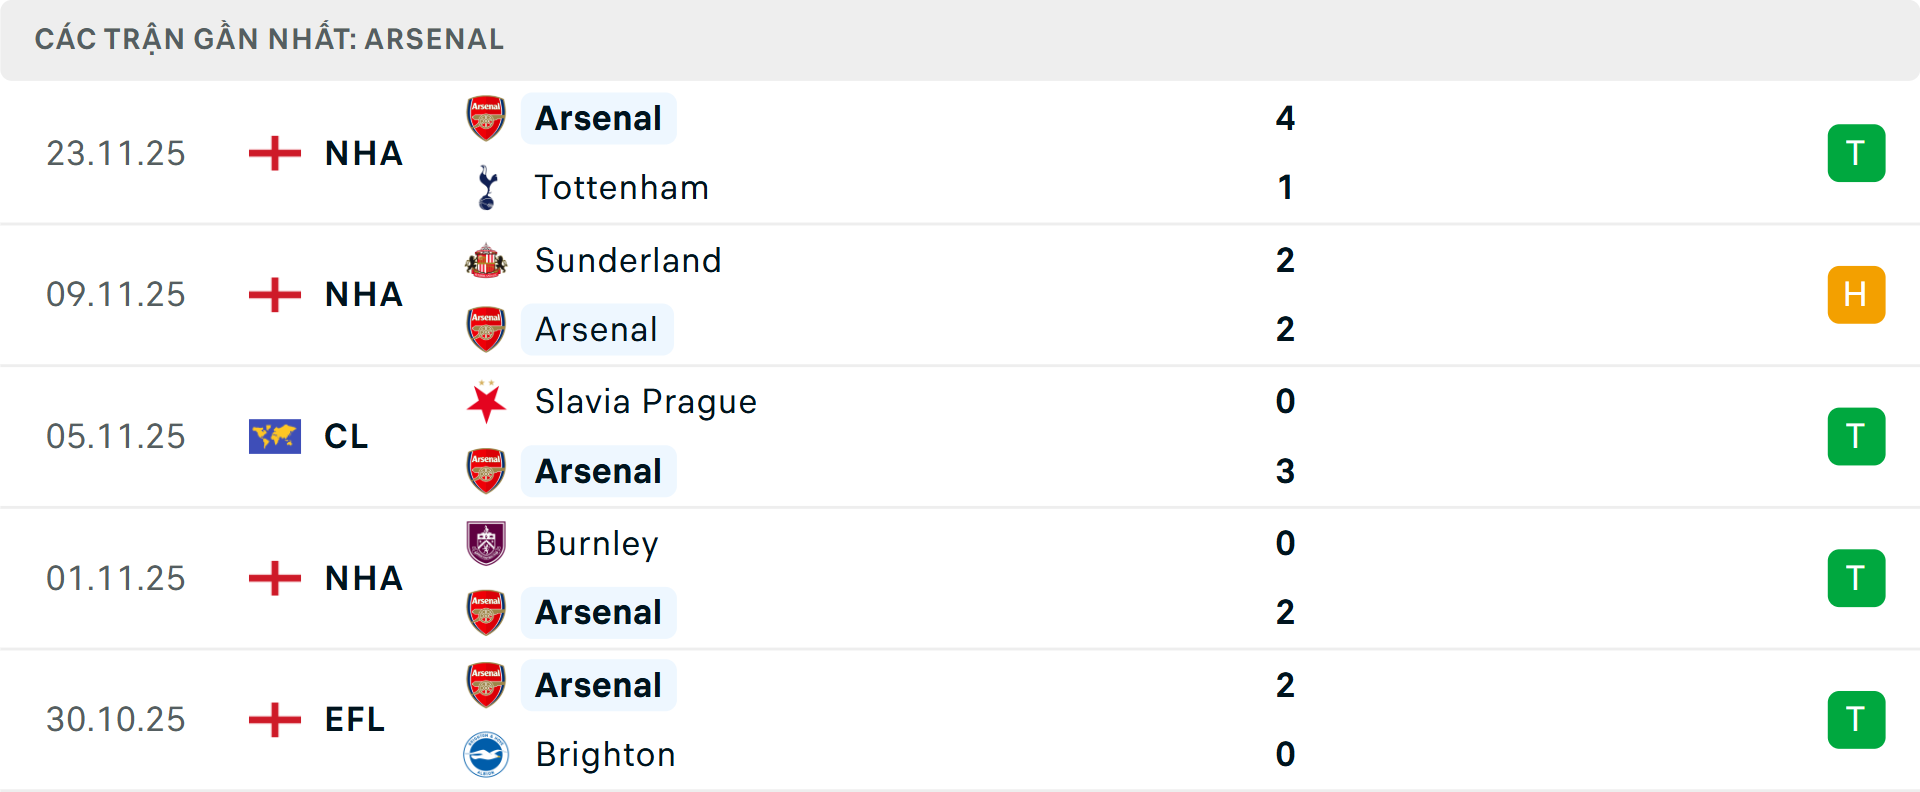1920x792 pixels.
Task: Click the Tottenham team name
Action: [x=621, y=187]
